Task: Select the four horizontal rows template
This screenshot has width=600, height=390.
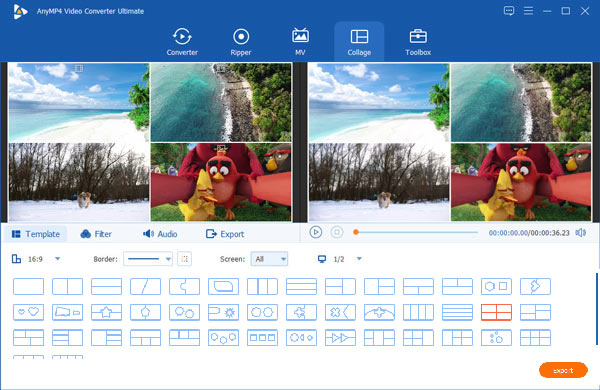Action: pos(457,312)
